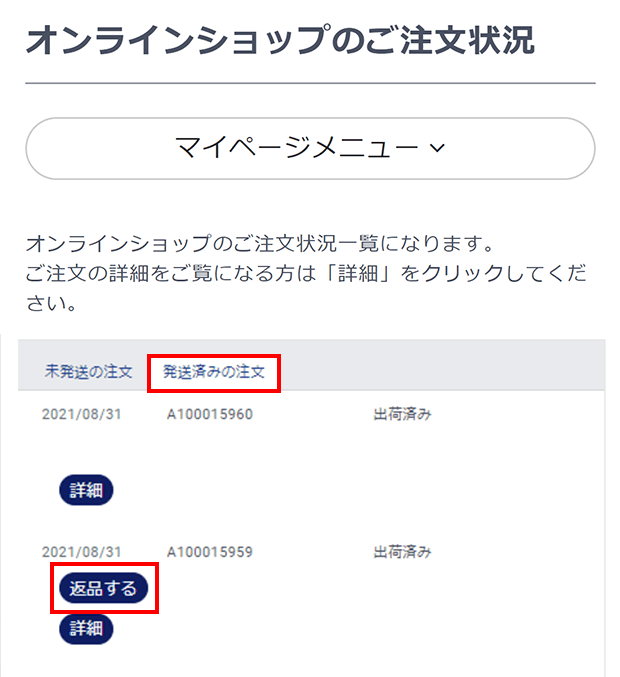Open the マイページメニュー dropdown
The width and height of the screenshot is (620, 677).
coord(310,149)
